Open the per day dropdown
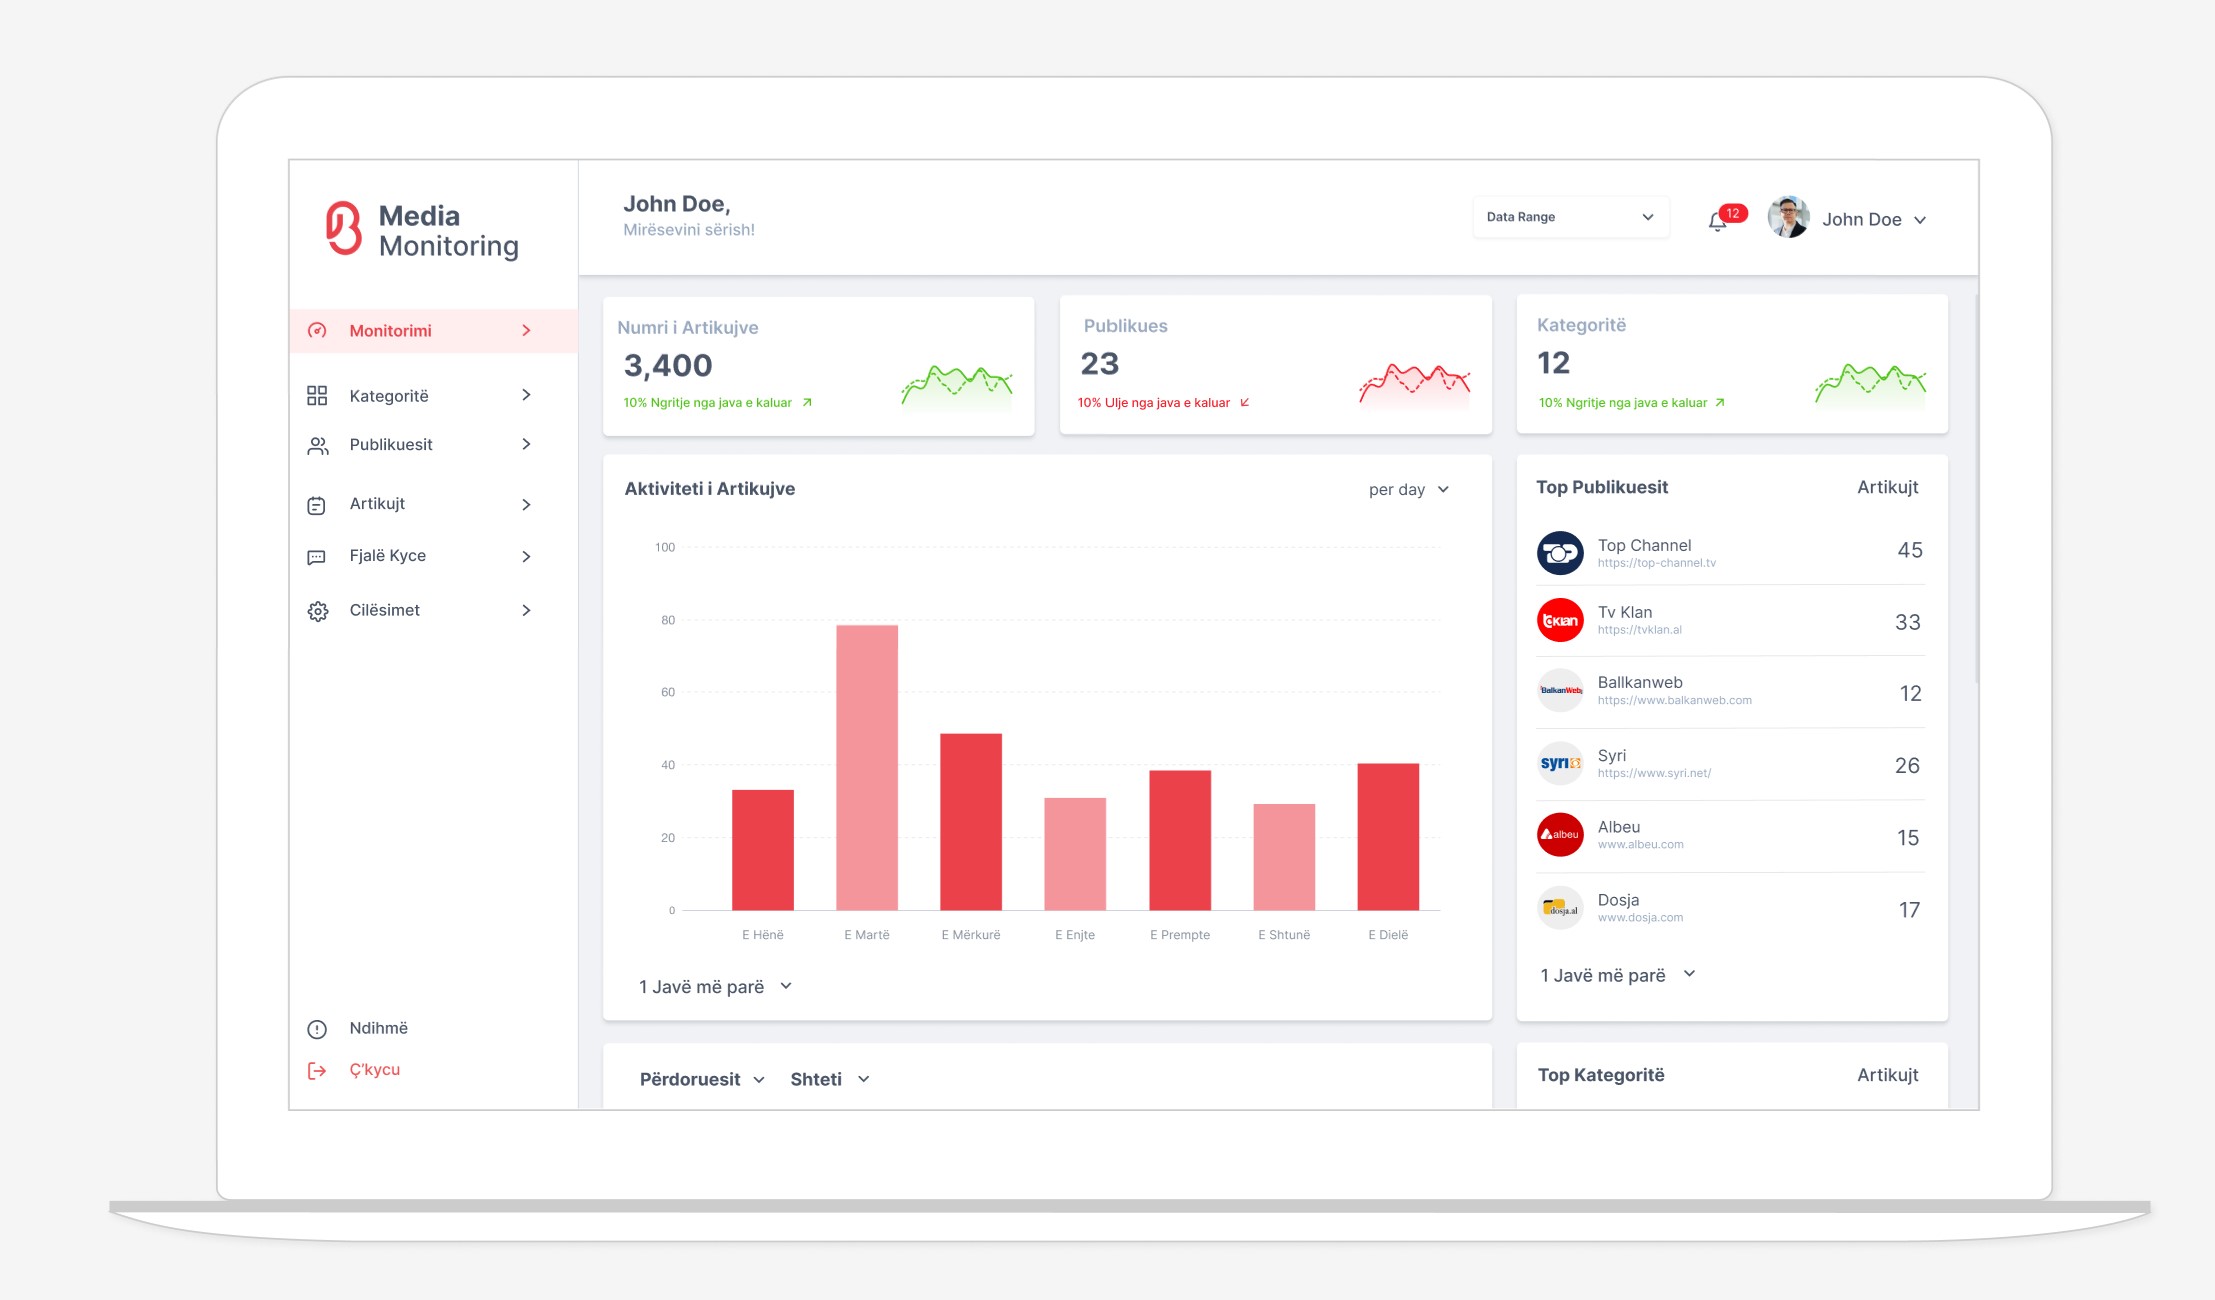The height and width of the screenshot is (1300, 2215). coord(1408,490)
